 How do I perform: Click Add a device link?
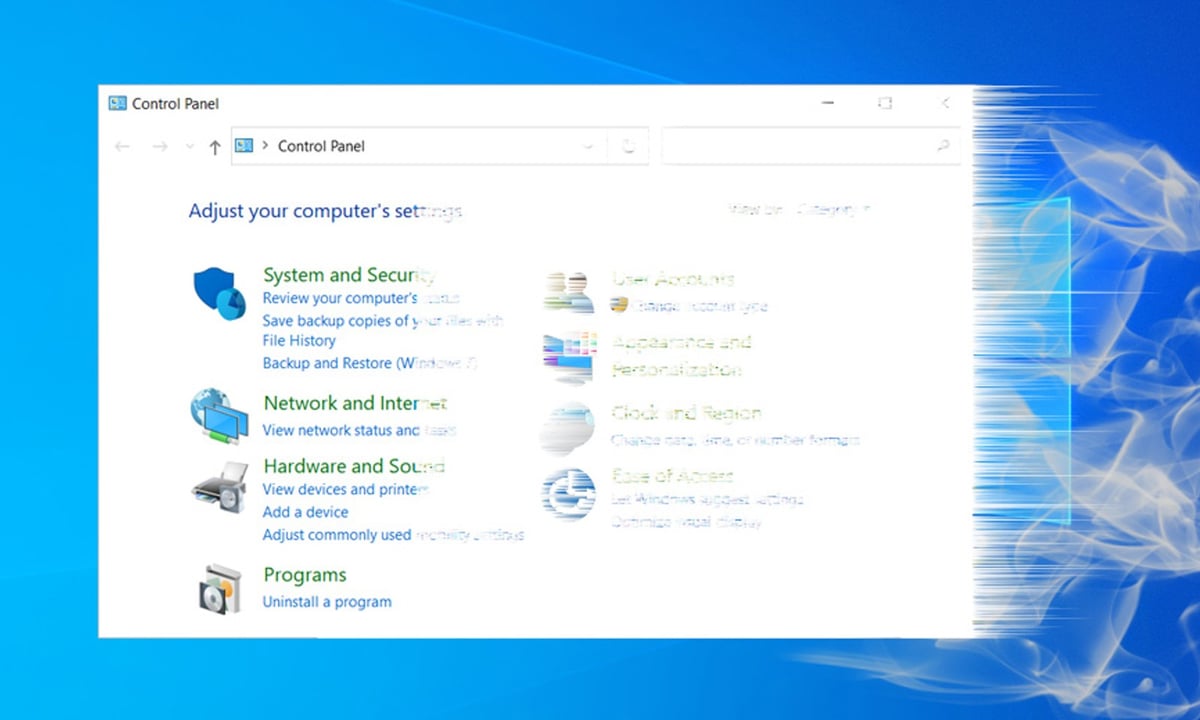tap(305, 512)
